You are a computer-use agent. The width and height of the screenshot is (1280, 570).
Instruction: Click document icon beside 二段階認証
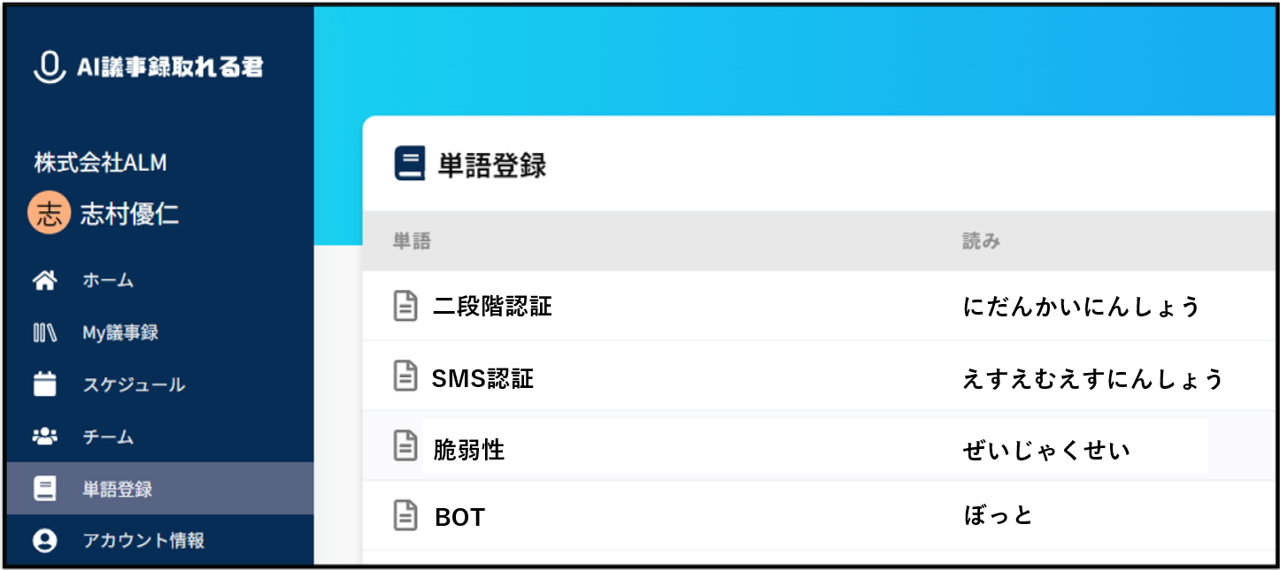405,306
